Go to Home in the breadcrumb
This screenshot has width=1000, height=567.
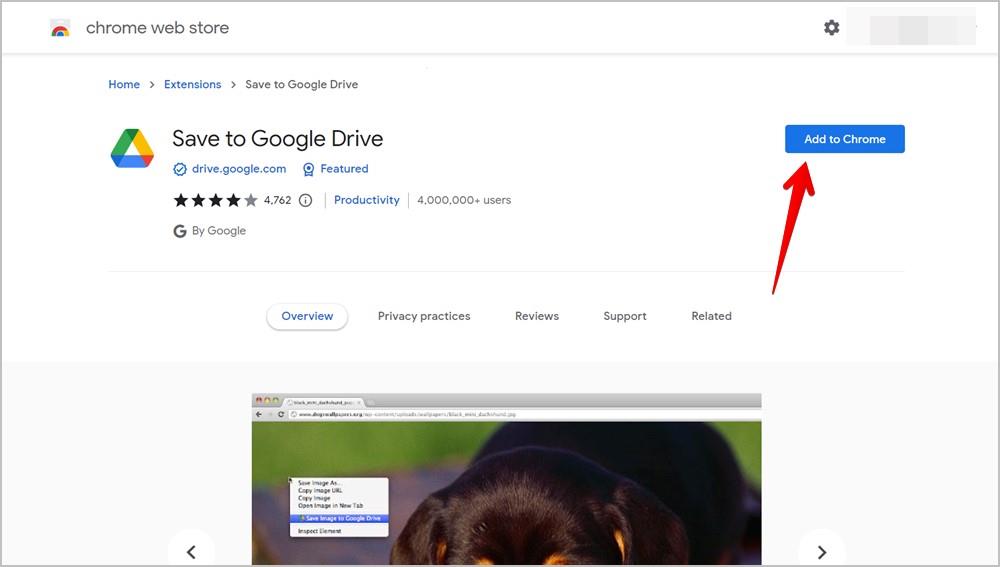[124, 84]
